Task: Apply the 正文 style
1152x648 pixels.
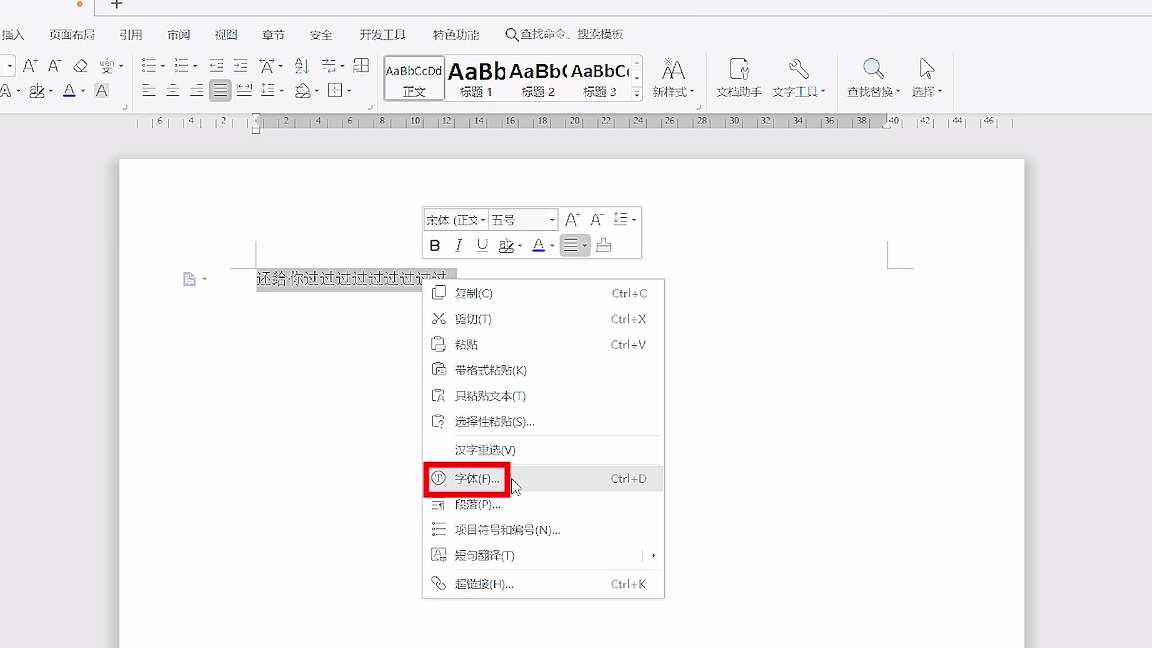Action: click(414, 78)
